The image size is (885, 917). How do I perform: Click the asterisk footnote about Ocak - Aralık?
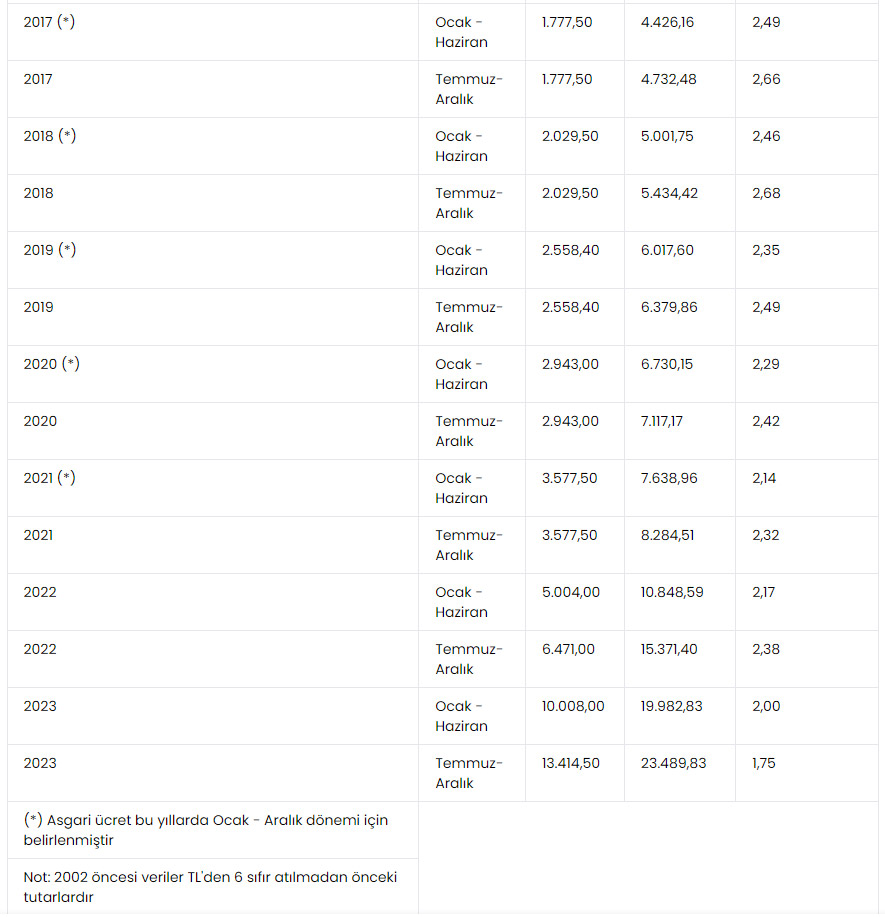tap(205, 830)
